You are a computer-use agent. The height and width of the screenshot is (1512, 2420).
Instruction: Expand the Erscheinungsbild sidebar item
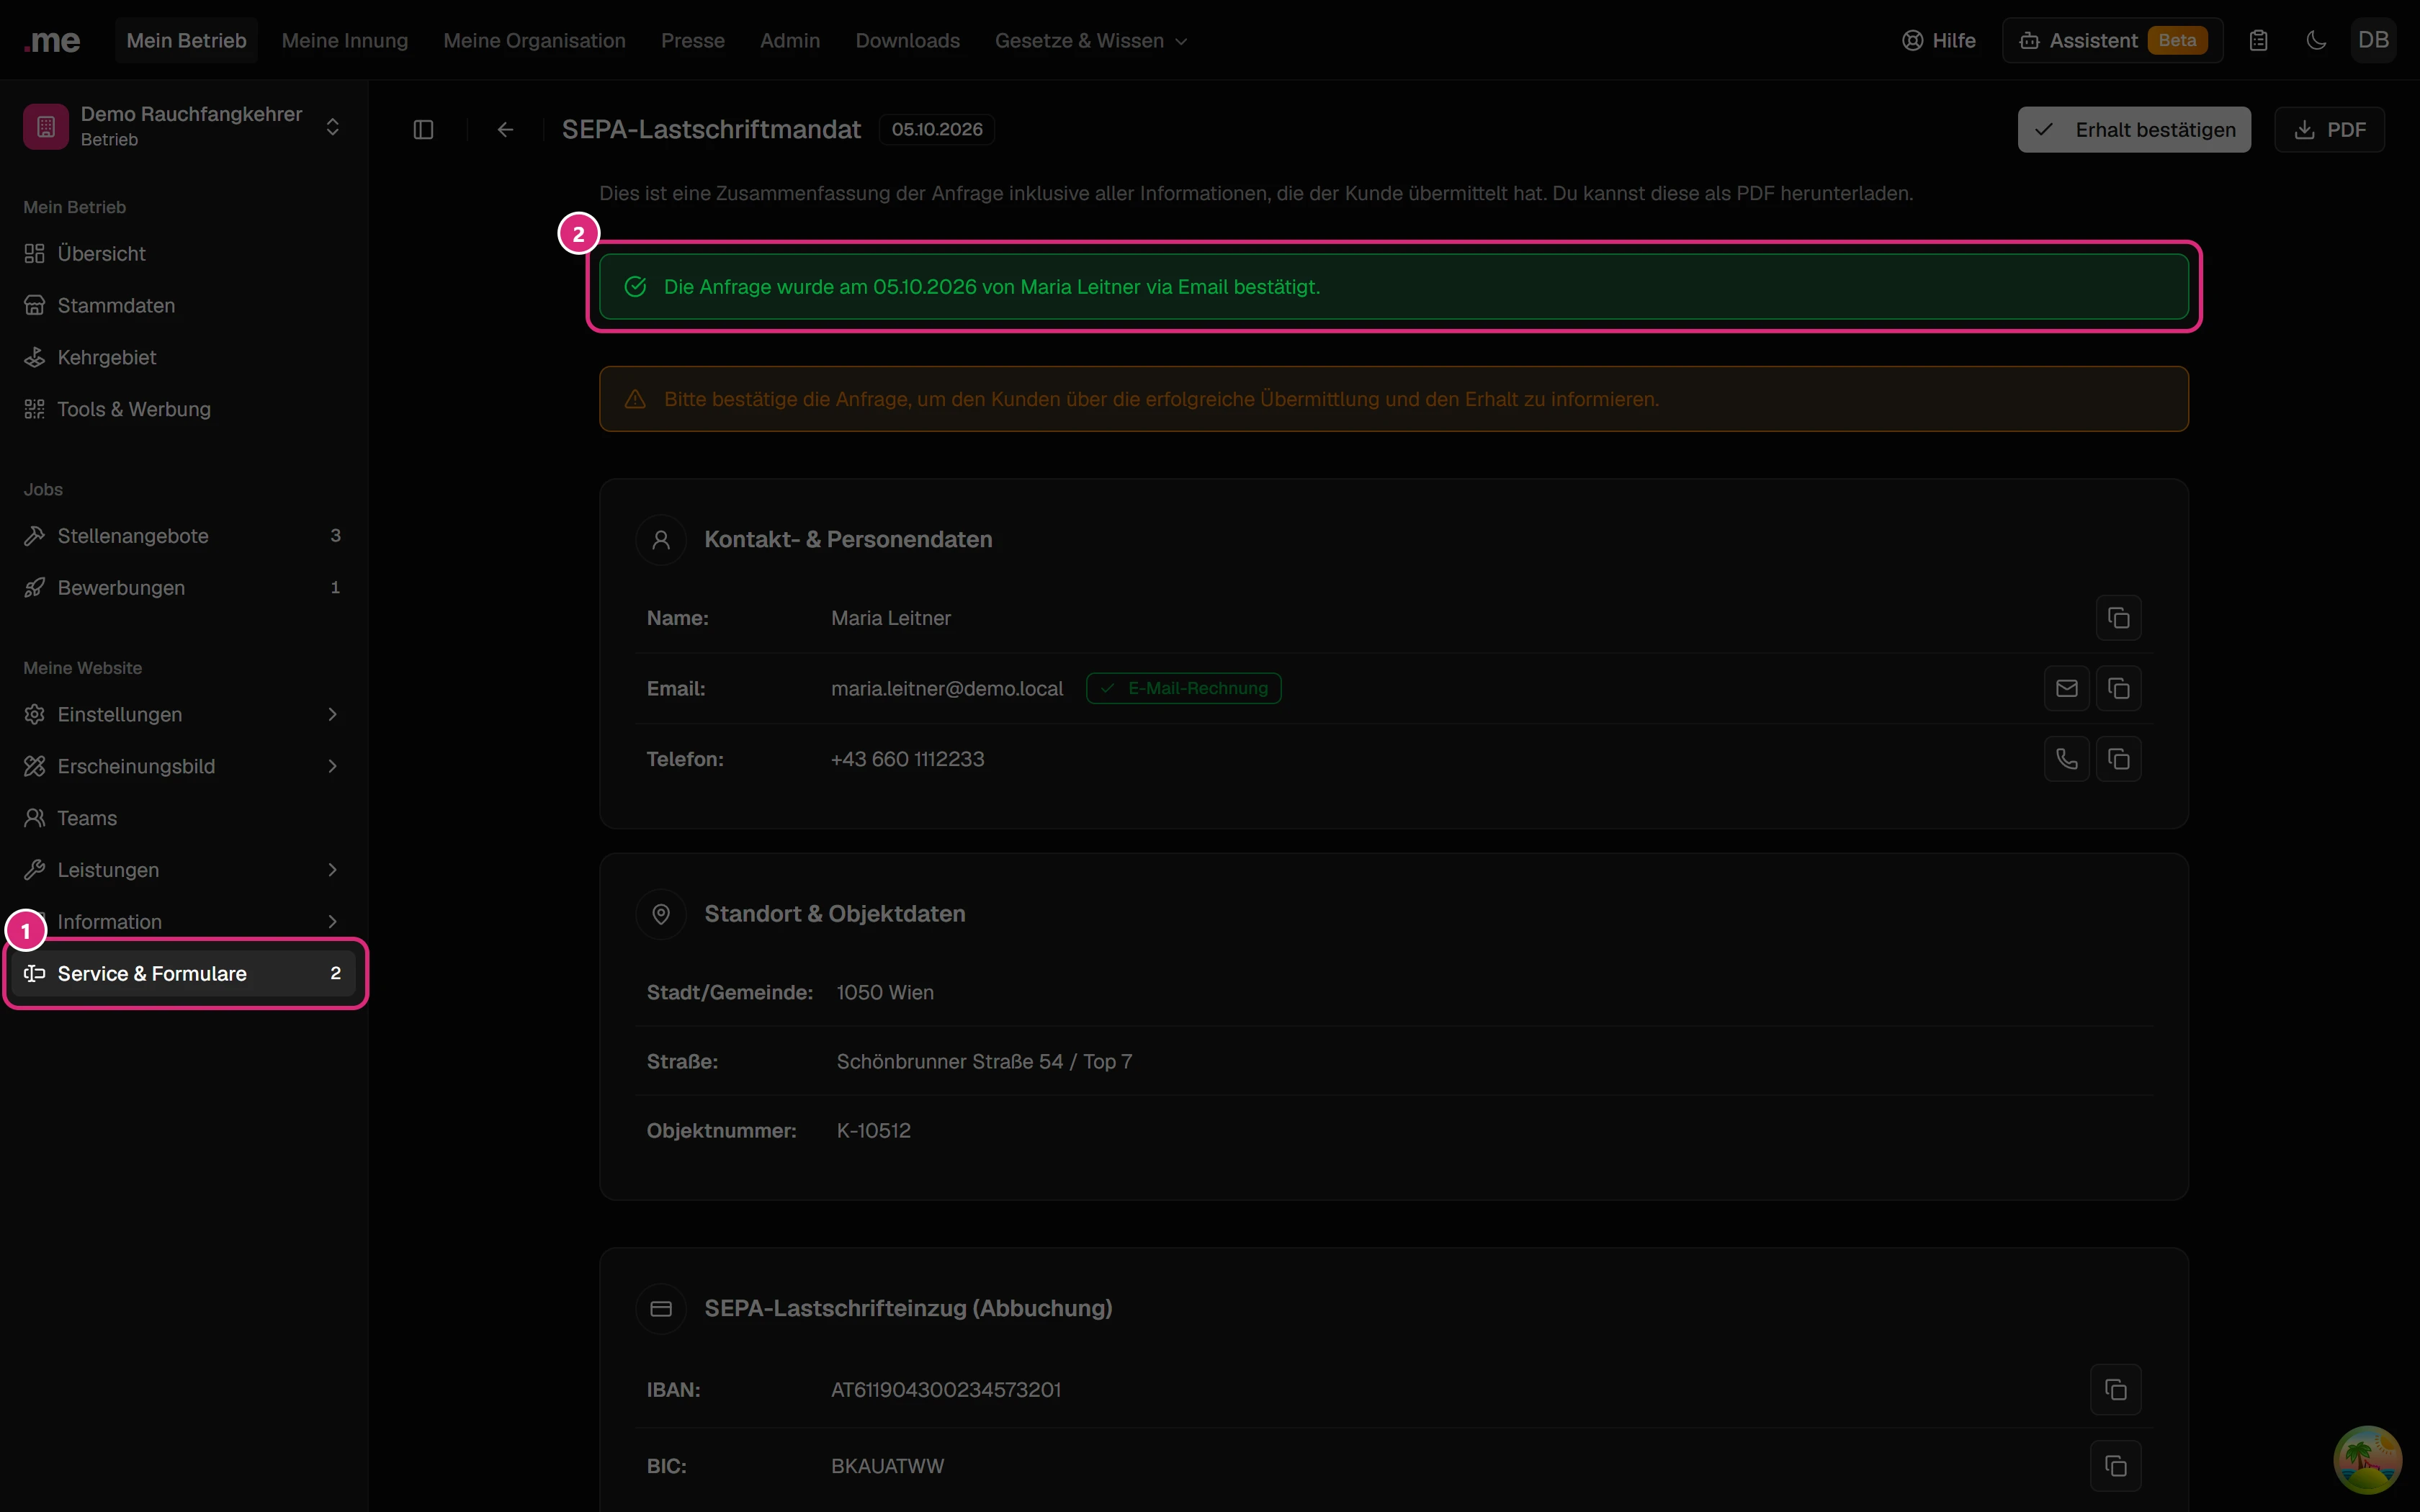pos(184,766)
